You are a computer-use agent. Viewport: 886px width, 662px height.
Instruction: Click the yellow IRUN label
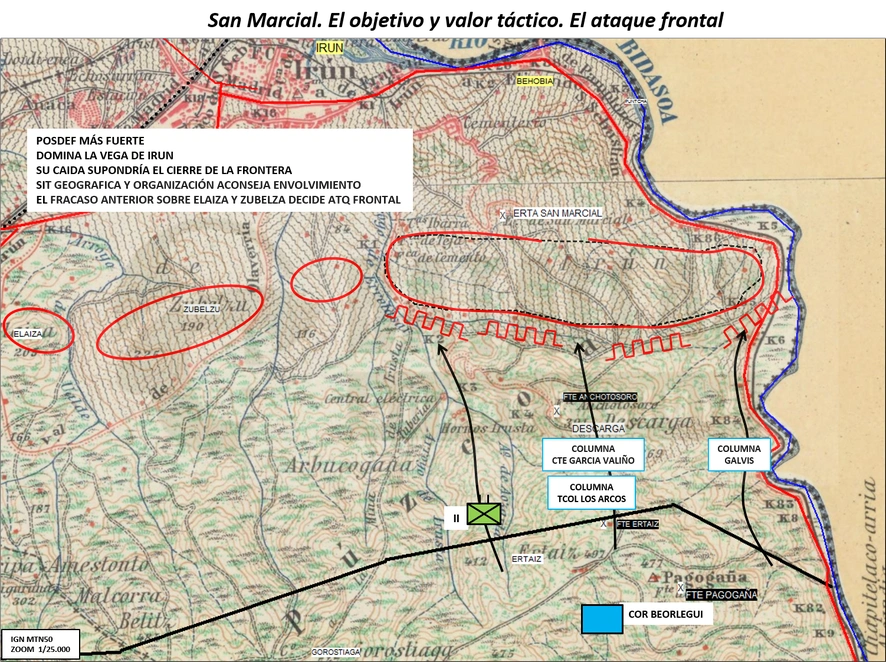[329, 48]
